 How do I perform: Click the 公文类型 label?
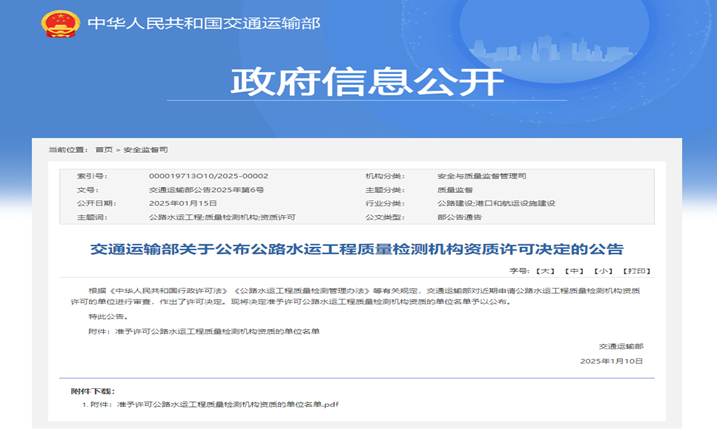click(x=385, y=217)
